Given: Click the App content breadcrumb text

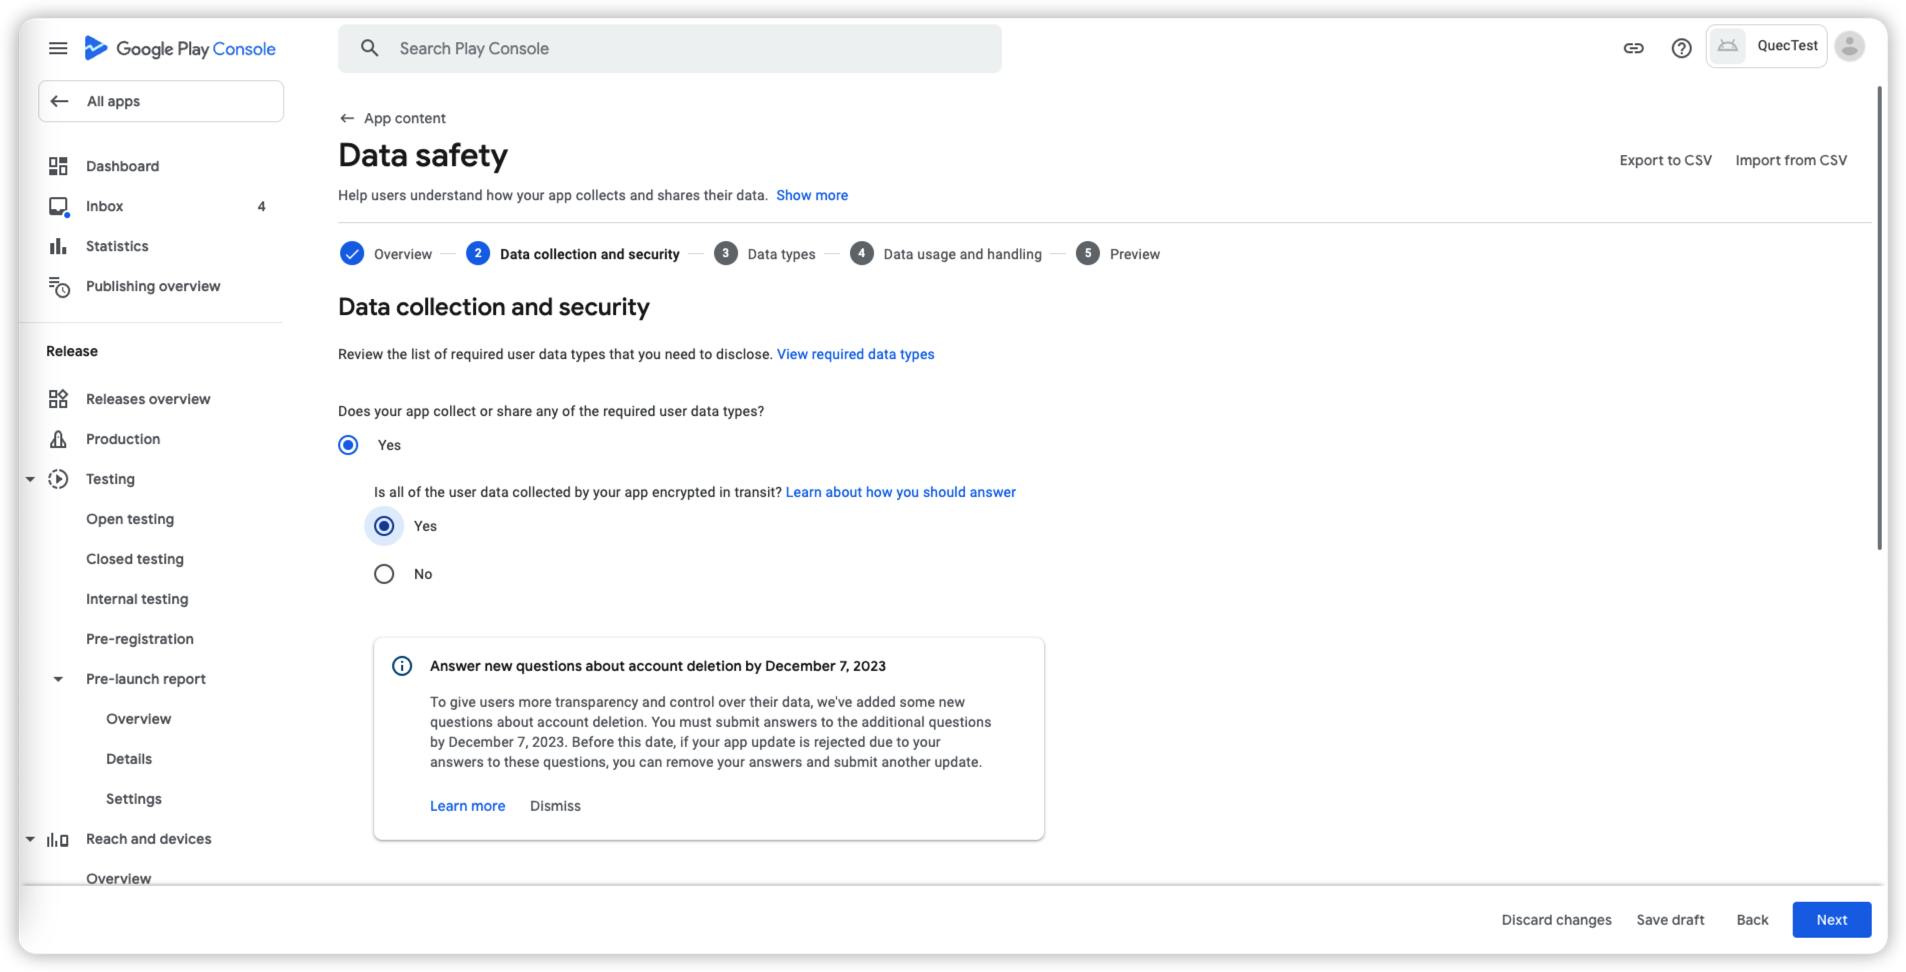Looking at the screenshot, I should (405, 118).
